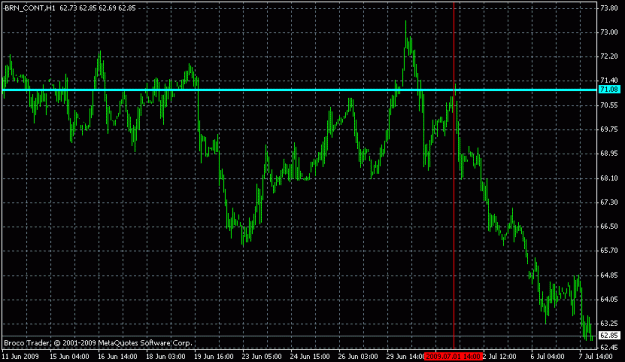625x362 pixels.
Task: Click the 19 Jun 16:00 time label
Action: coord(214,356)
